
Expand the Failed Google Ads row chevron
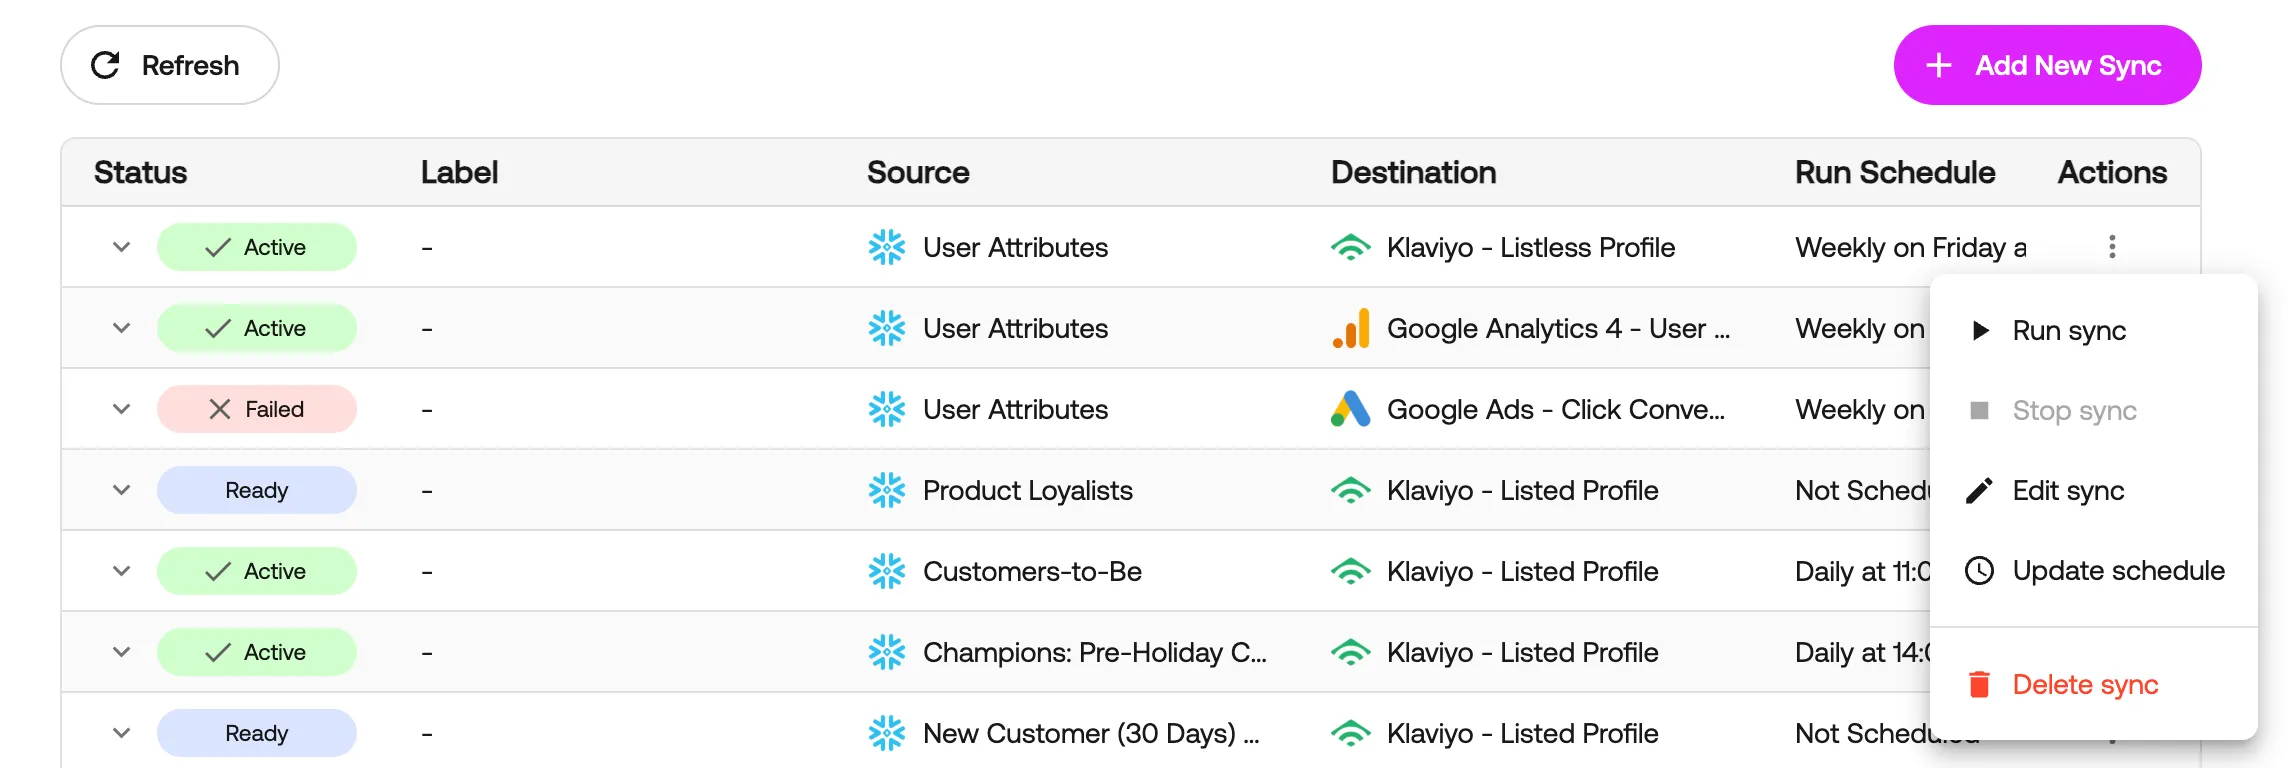pos(122,409)
